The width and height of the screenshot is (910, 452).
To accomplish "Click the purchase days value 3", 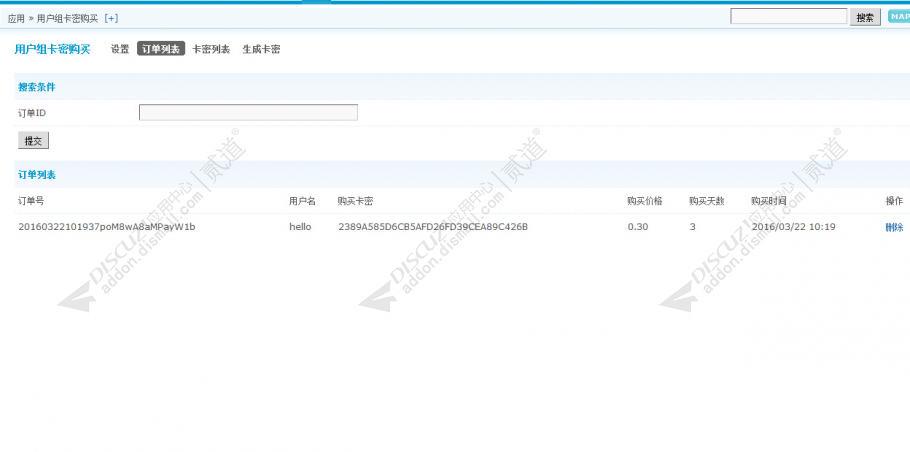I will coord(692,227).
